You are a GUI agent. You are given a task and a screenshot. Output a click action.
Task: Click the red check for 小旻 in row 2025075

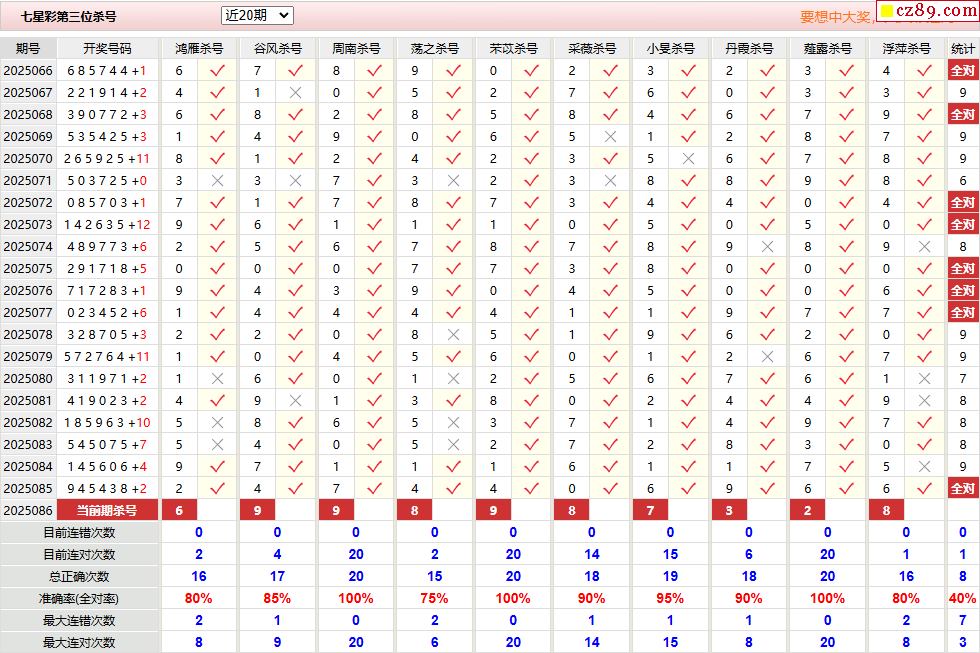coord(689,269)
